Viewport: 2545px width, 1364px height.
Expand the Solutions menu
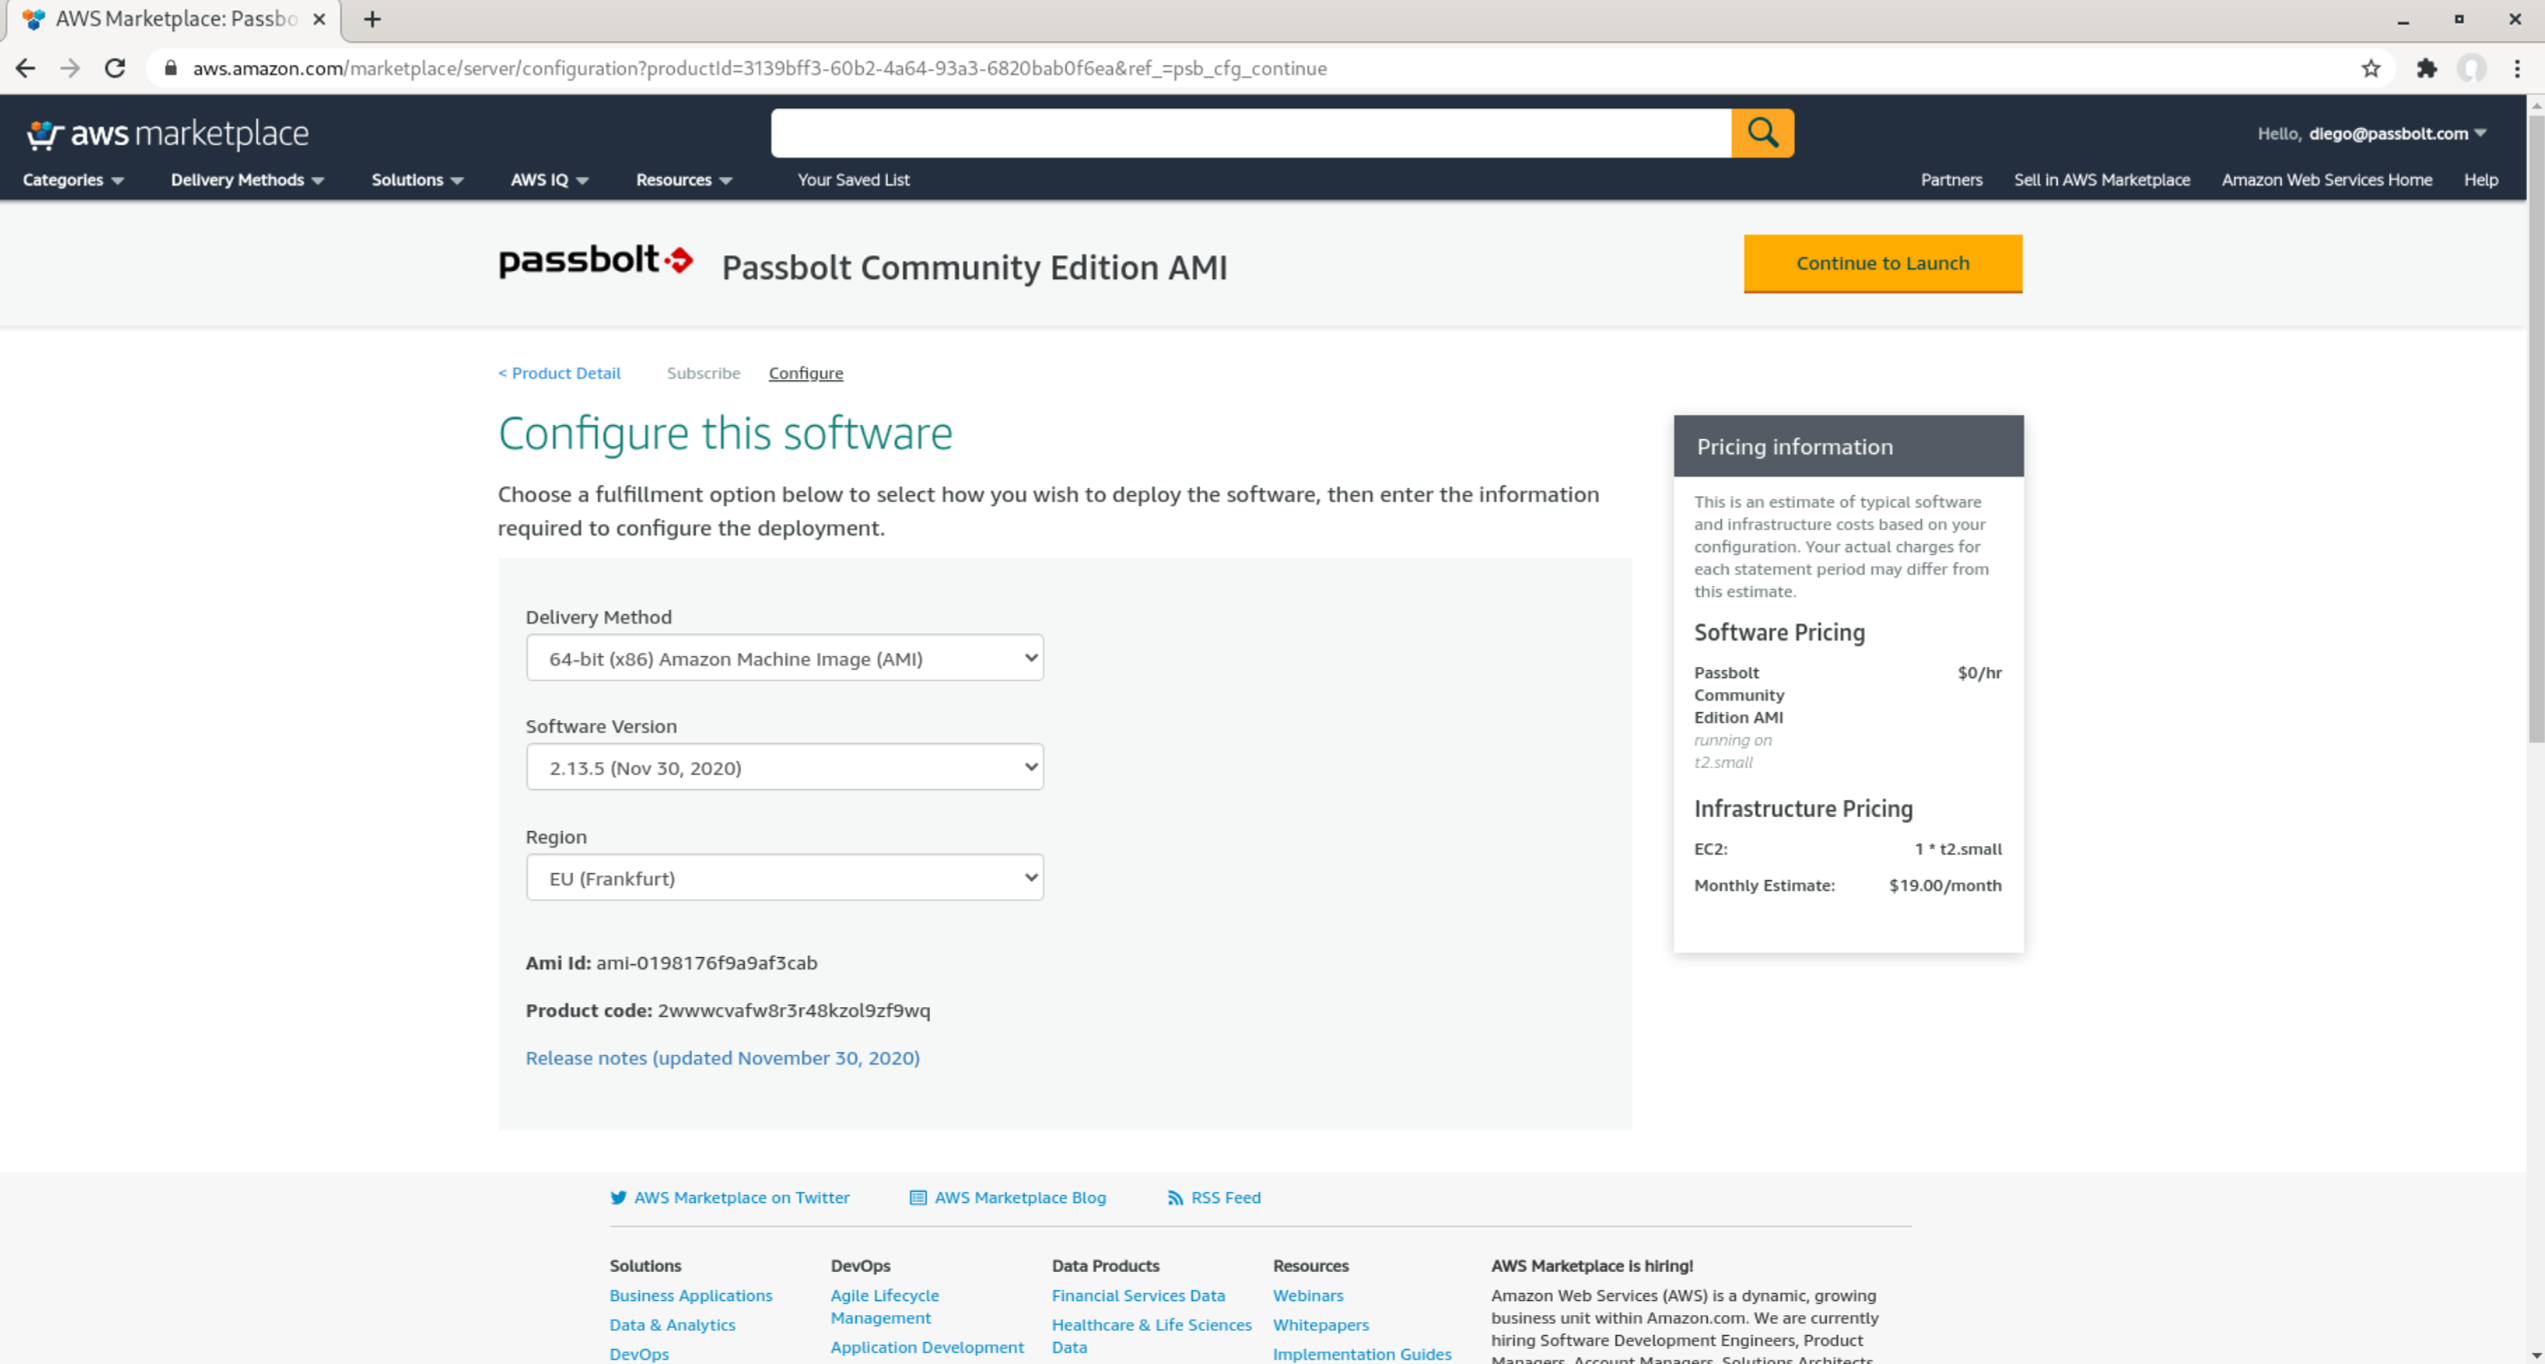(x=417, y=180)
